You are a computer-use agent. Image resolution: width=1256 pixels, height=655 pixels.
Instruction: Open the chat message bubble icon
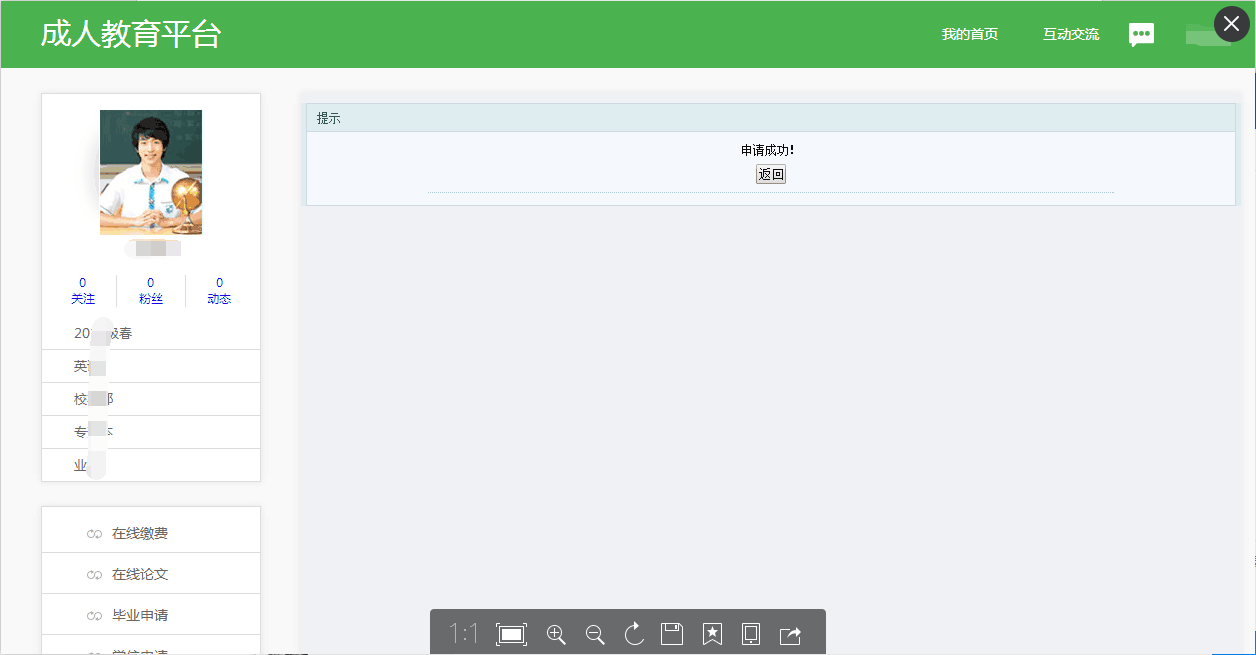1141,35
